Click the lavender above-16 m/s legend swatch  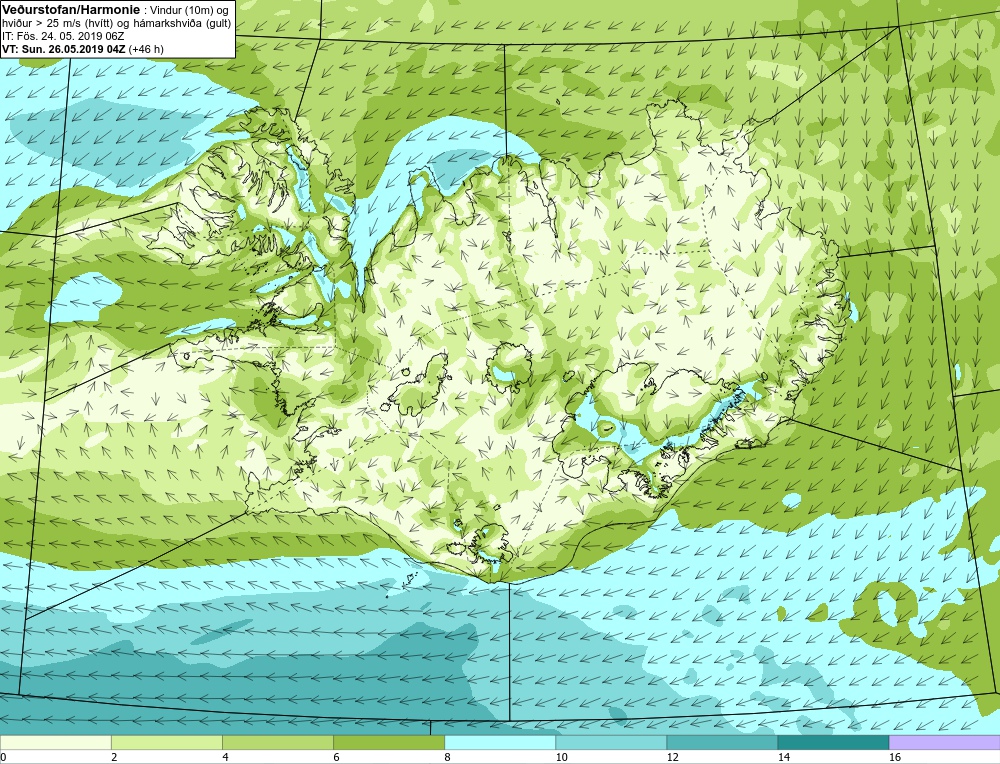pos(944,742)
